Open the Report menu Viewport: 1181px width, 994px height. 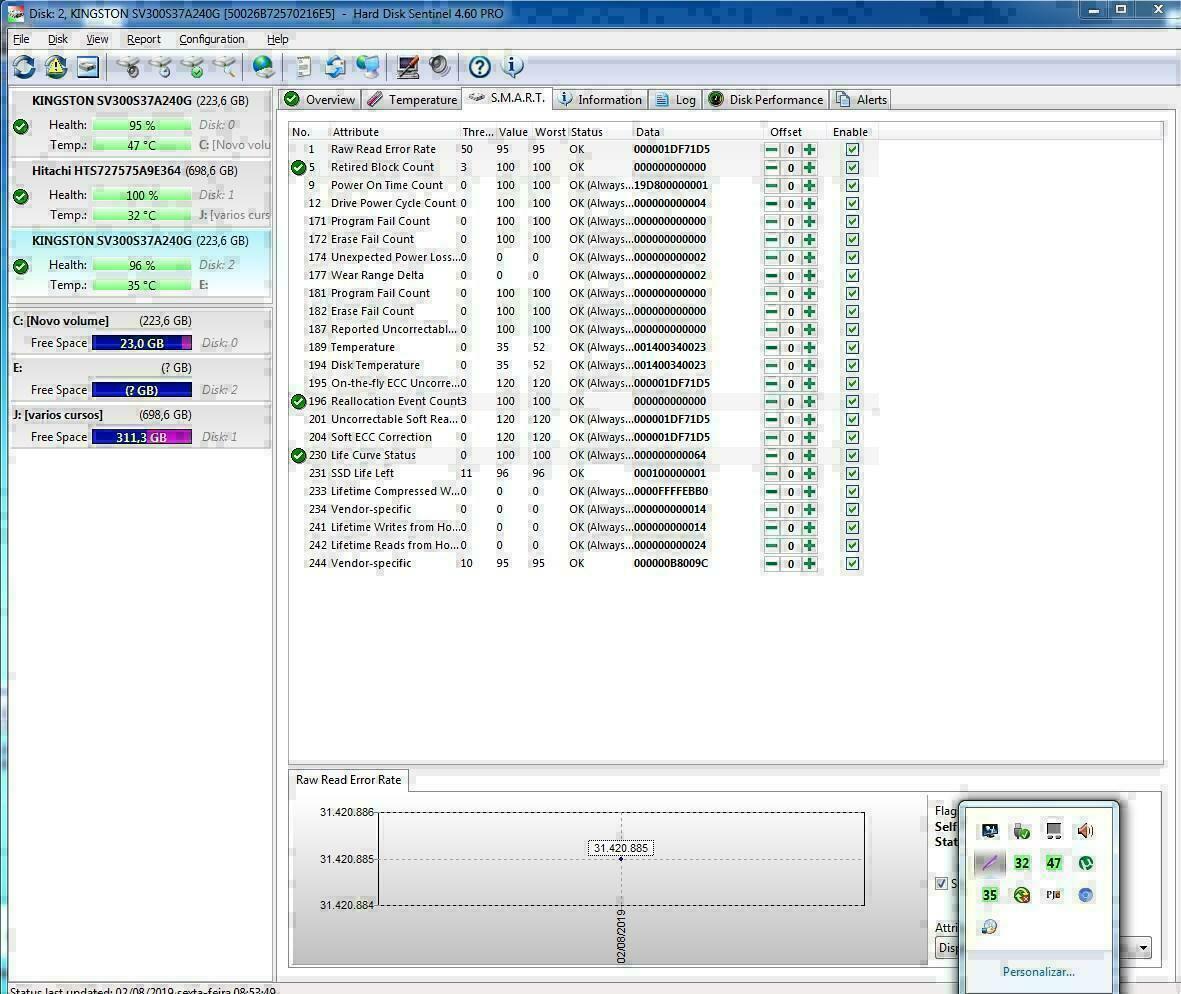(x=143, y=39)
